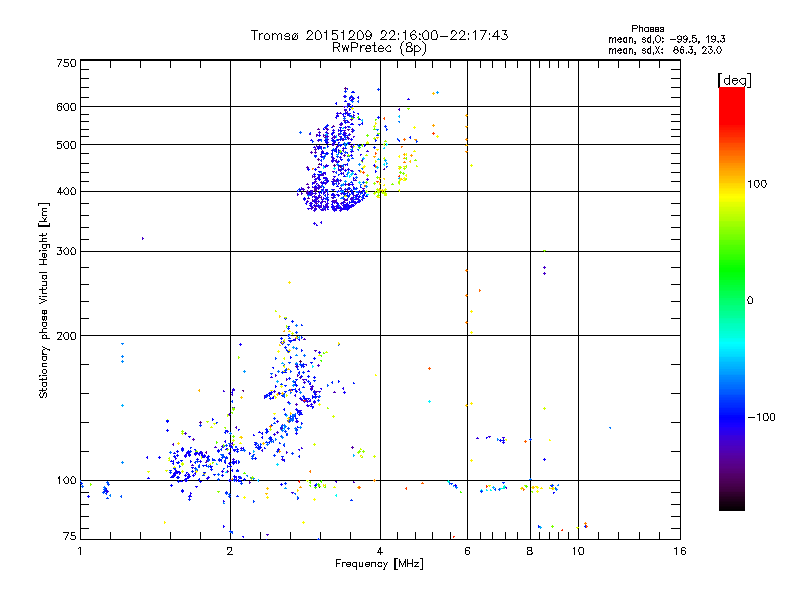Pick the blue band near -100 on colorbar
Viewport: 800px width, 600px height.
coord(732,417)
